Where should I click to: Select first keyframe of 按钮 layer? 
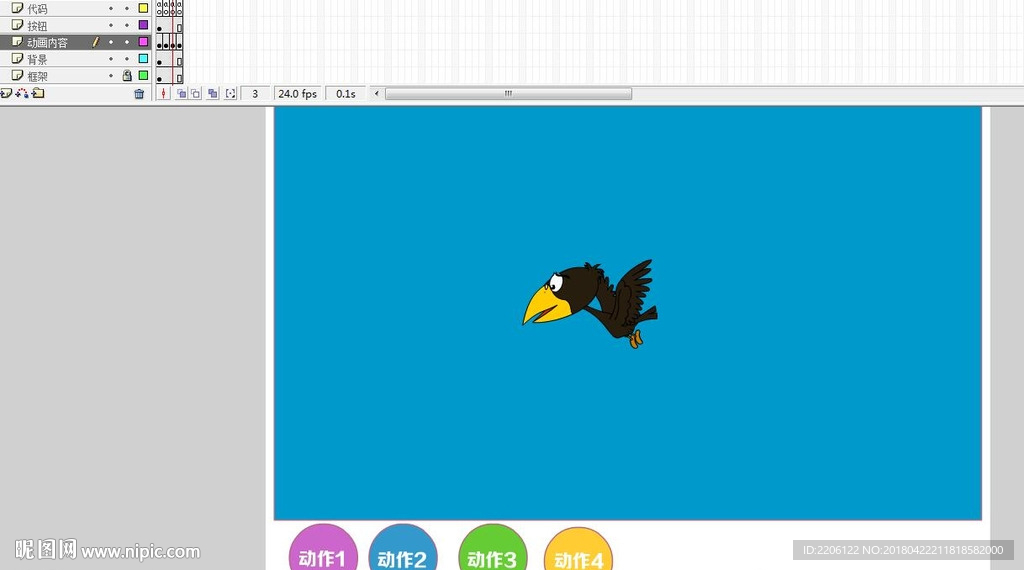(x=159, y=25)
